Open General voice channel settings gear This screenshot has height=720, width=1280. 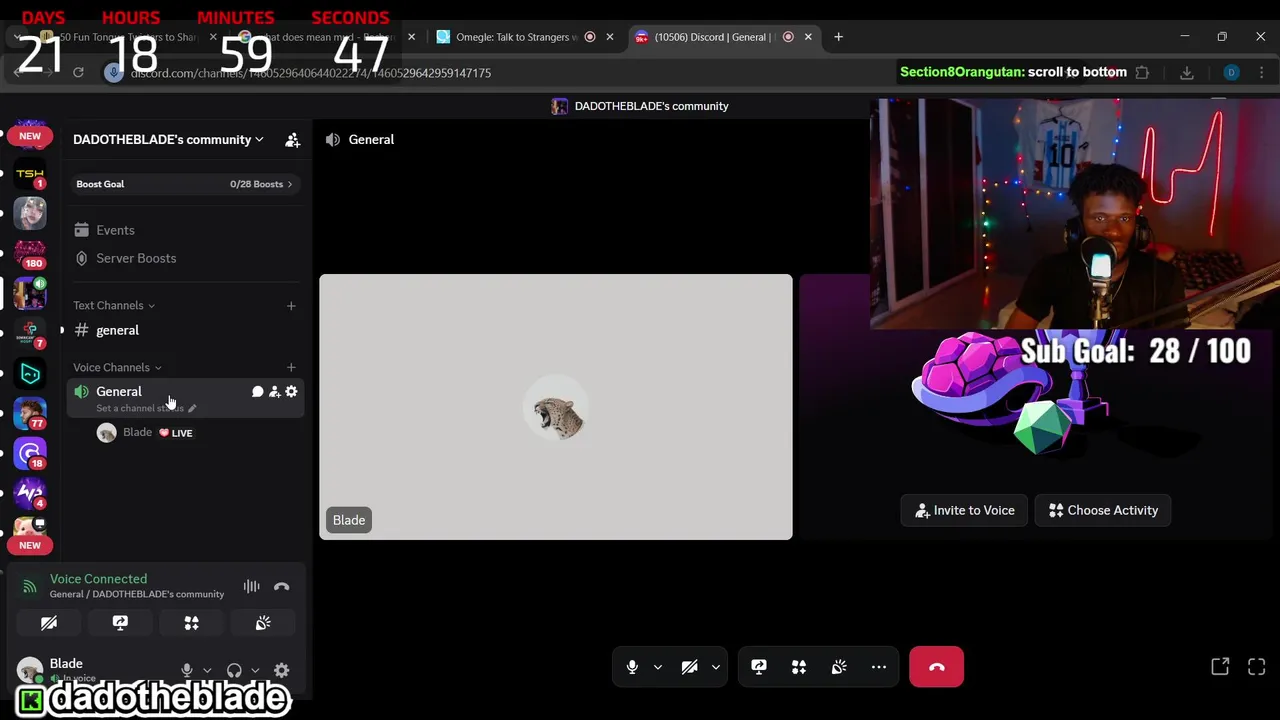tap(291, 392)
